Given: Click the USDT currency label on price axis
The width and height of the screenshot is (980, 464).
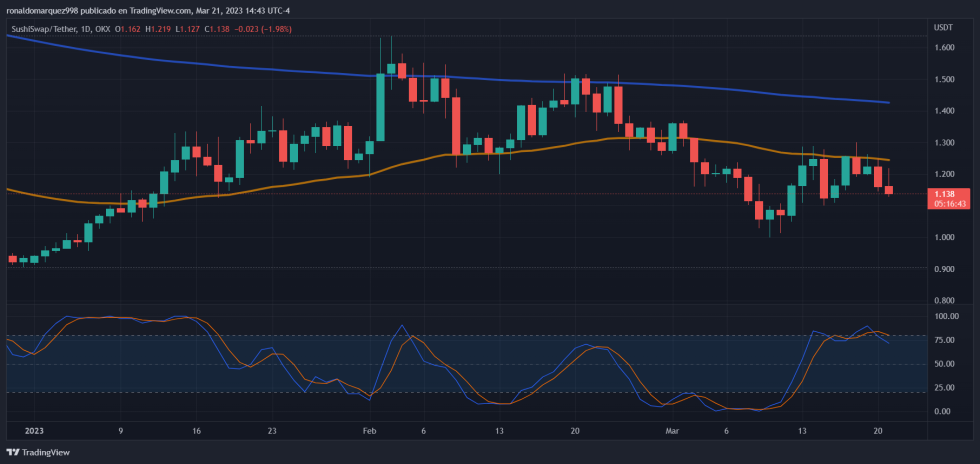Looking at the screenshot, I should 942,27.
